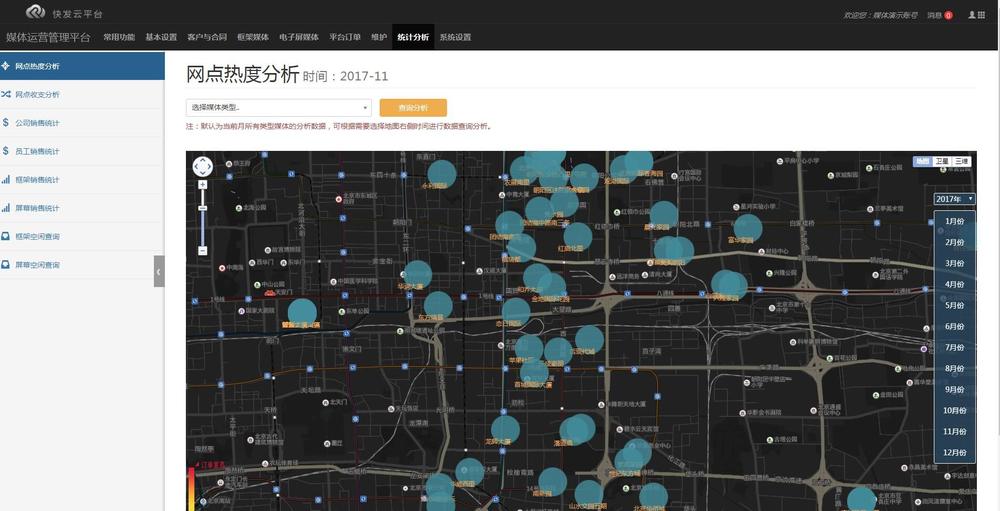Select the 地图 map view toggle
Screen dimensions: 1000x511
click(922, 161)
